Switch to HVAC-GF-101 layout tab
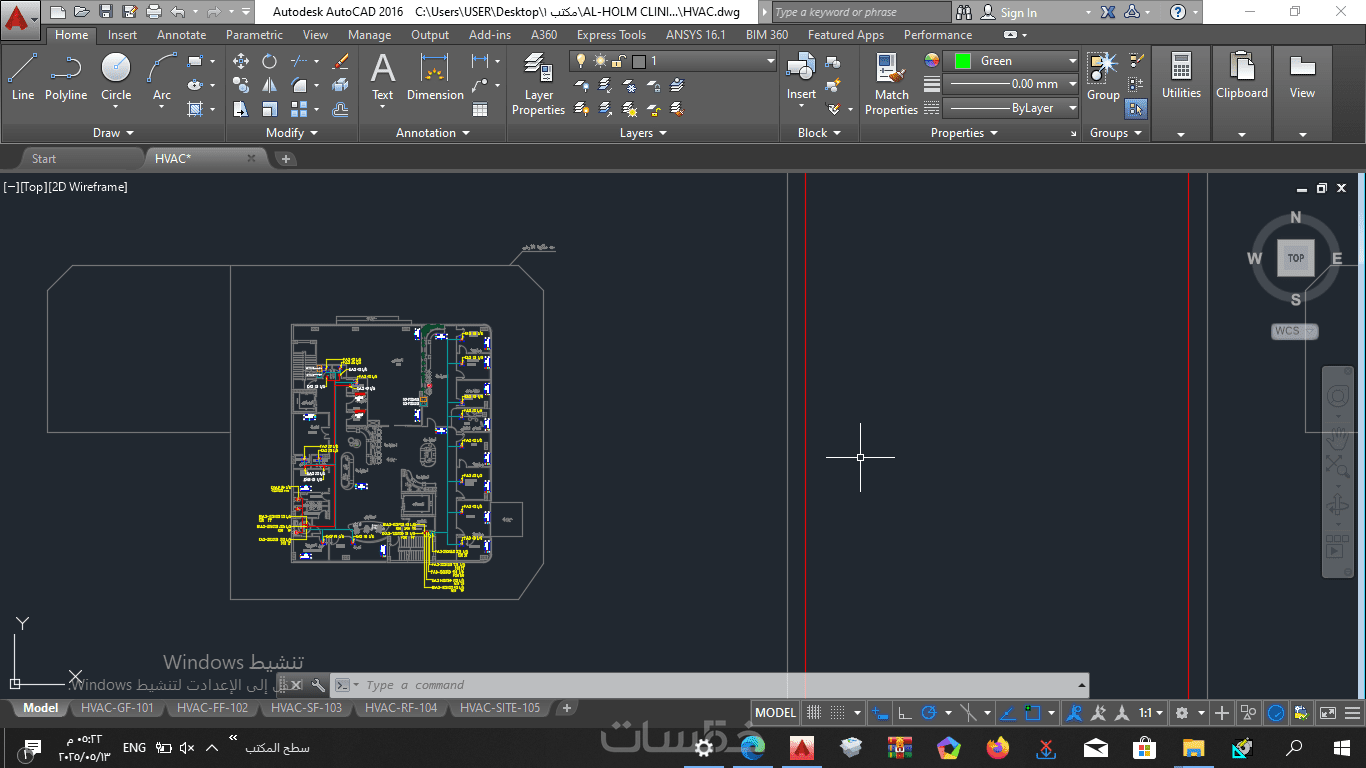Viewport: 1366px width, 768px height. click(117, 708)
